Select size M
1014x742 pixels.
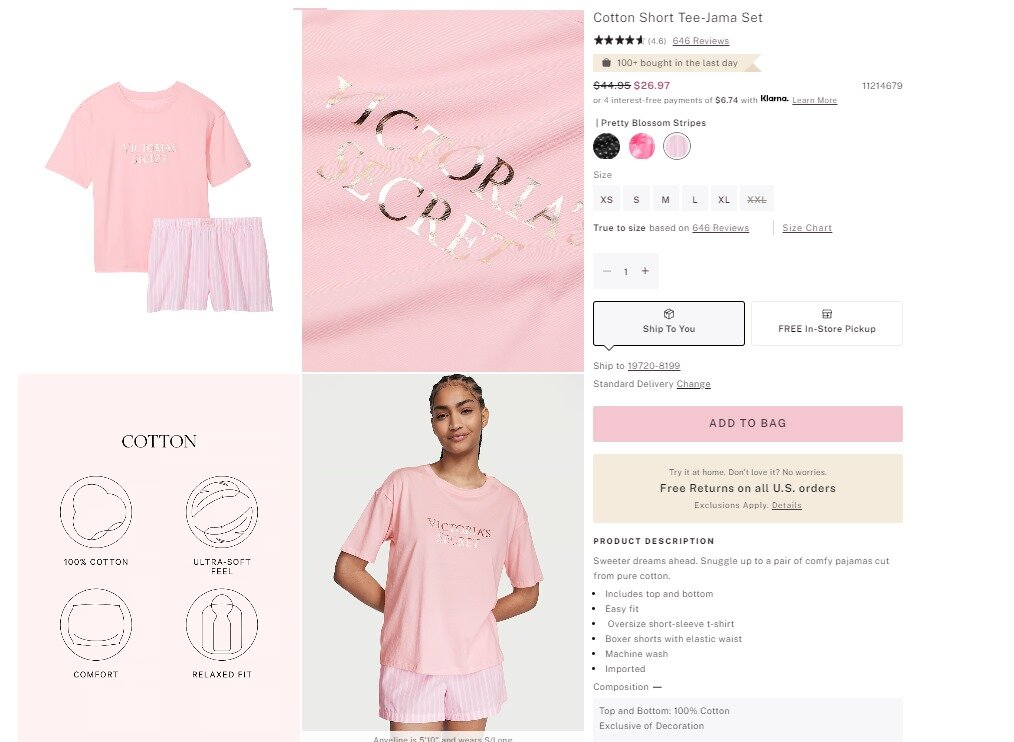click(665, 199)
